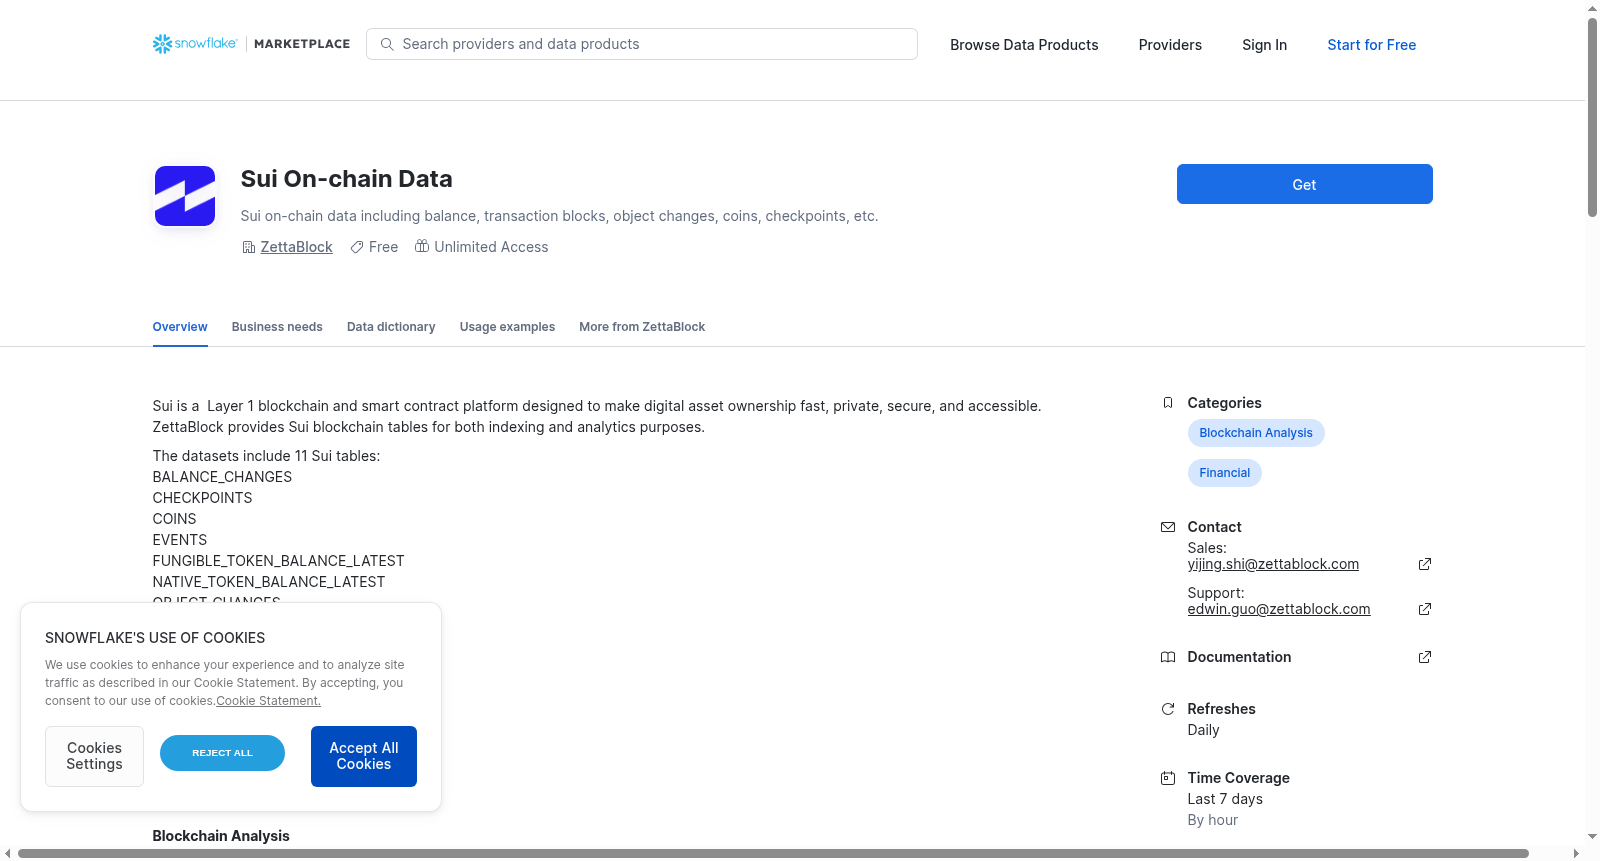Click the Snowflake logo icon
The image size is (1600, 861).
click(x=162, y=44)
